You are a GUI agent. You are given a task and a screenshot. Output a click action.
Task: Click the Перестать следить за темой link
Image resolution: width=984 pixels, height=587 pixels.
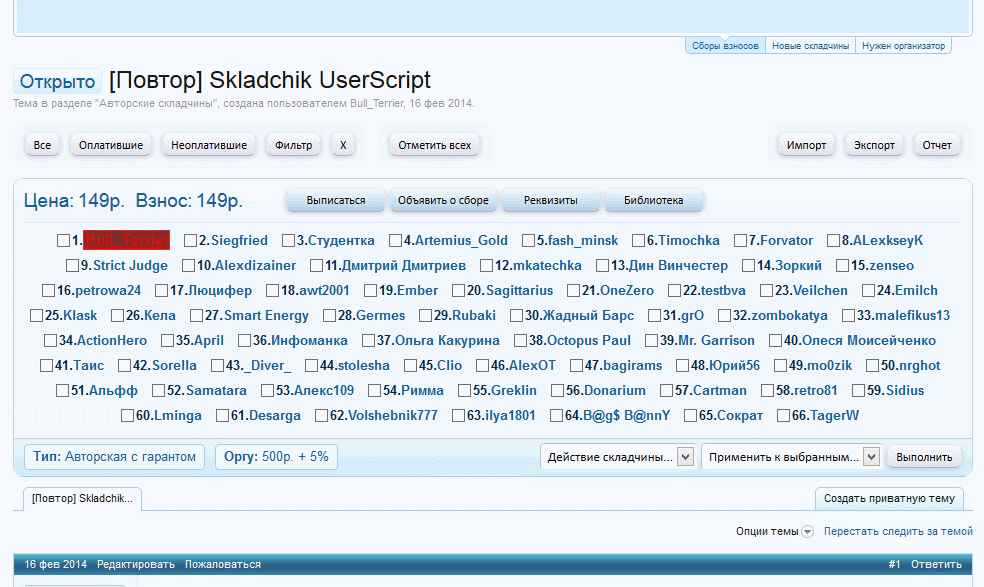click(898, 532)
